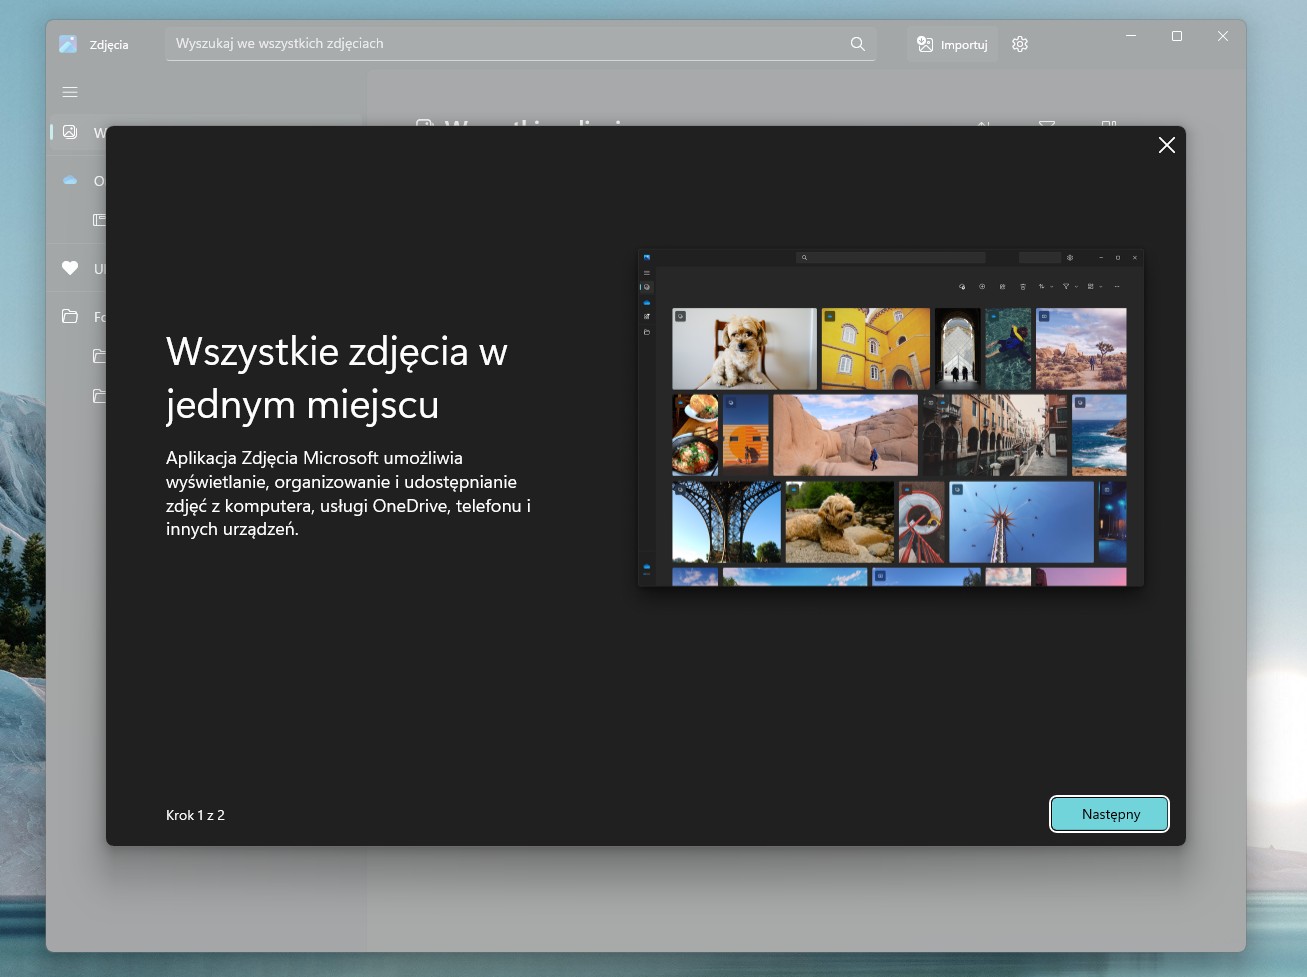1307x977 pixels.
Task: Select the second subfolder in the sidebar
Action: click(100, 396)
